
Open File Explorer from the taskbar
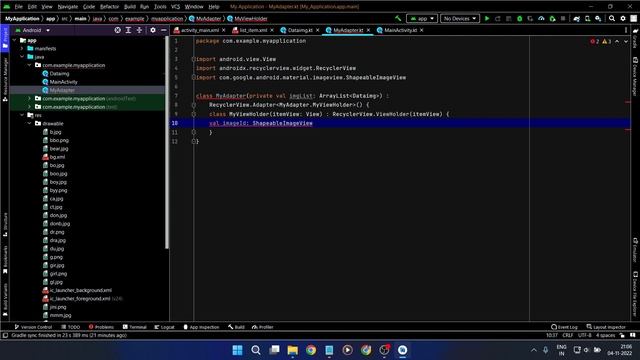[x=292, y=350]
